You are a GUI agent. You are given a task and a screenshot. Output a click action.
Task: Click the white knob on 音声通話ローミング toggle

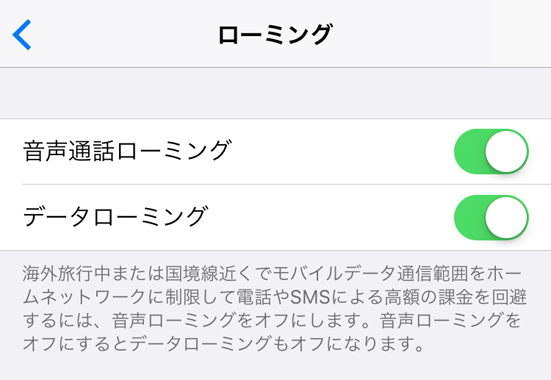point(506,152)
